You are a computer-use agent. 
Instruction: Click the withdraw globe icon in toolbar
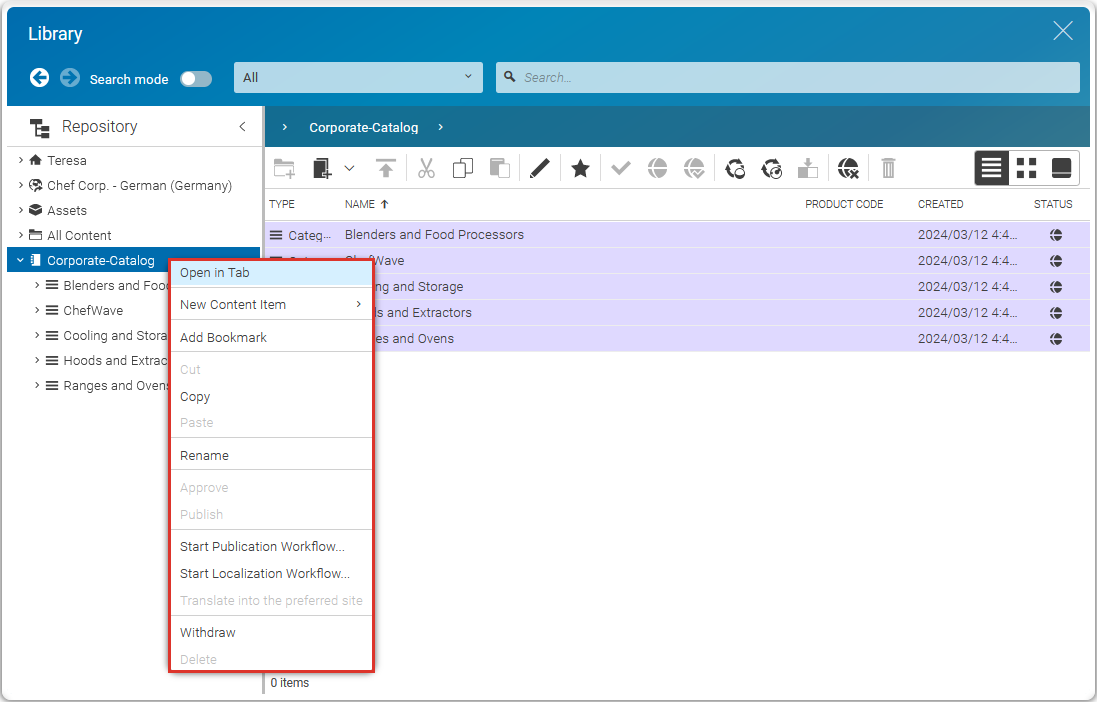(x=848, y=169)
